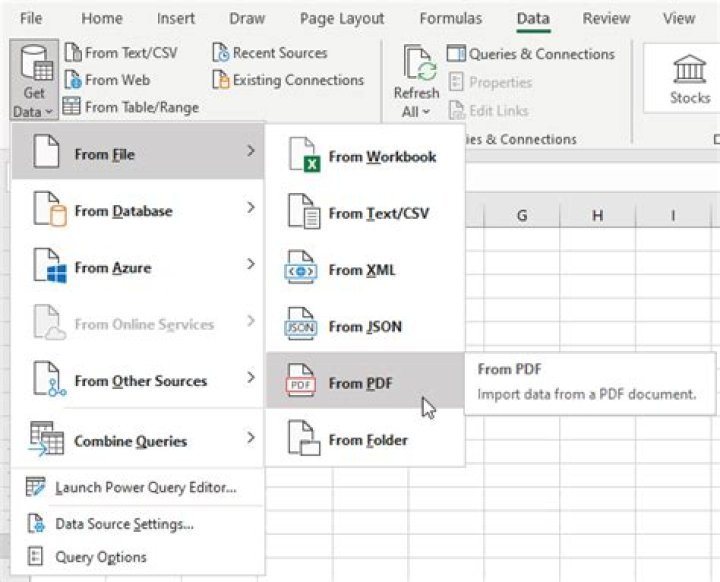Switch to the Formulas ribbon tab
This screenshot has height=582, width=720.
click(x=451, y=18)
